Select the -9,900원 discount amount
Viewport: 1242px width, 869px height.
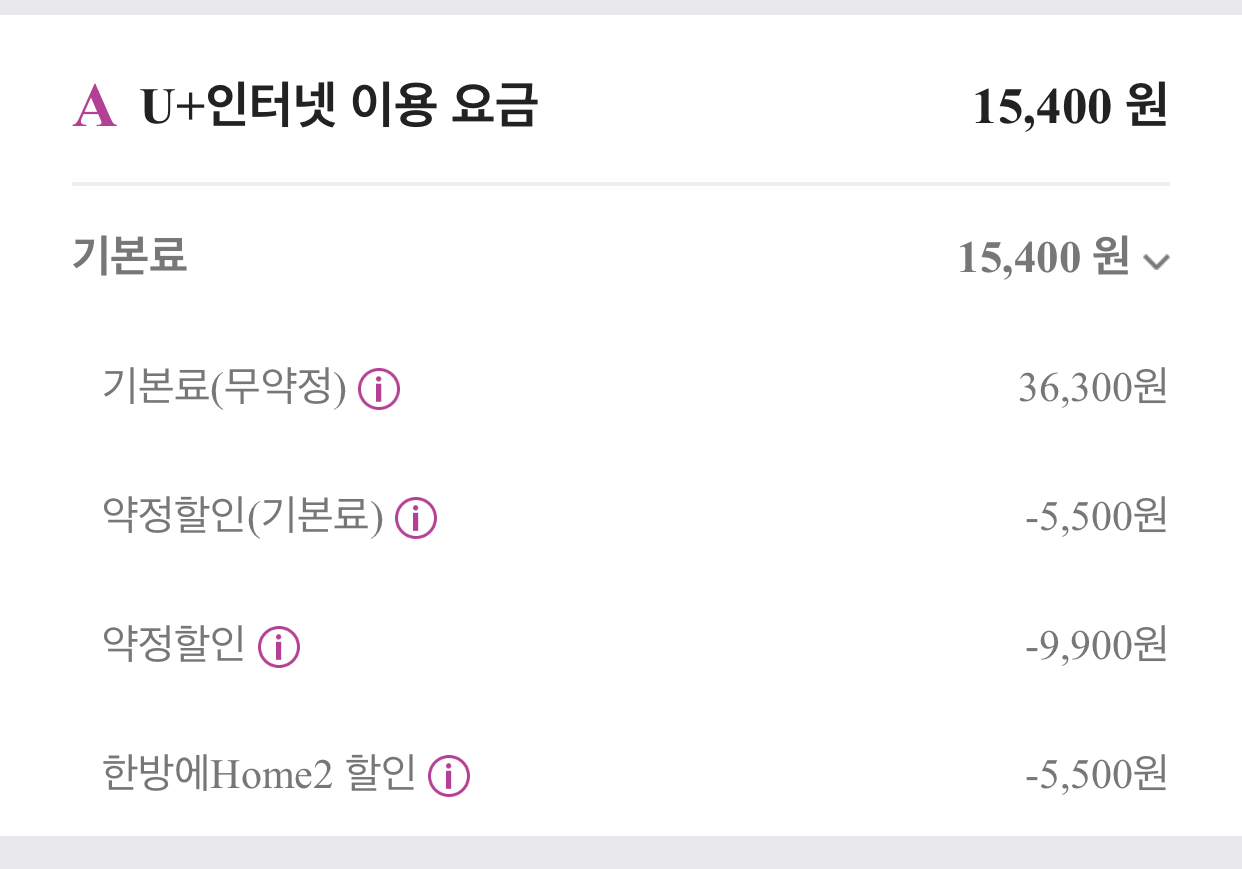coord(1096,646)
